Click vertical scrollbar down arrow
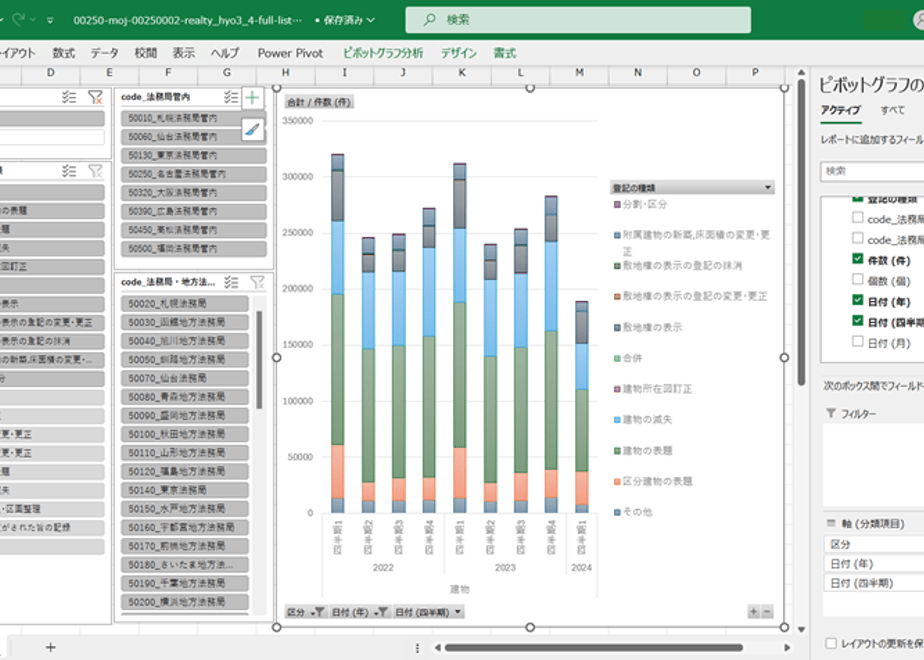This screenshot has width=924, height=660. click(801, 629)
